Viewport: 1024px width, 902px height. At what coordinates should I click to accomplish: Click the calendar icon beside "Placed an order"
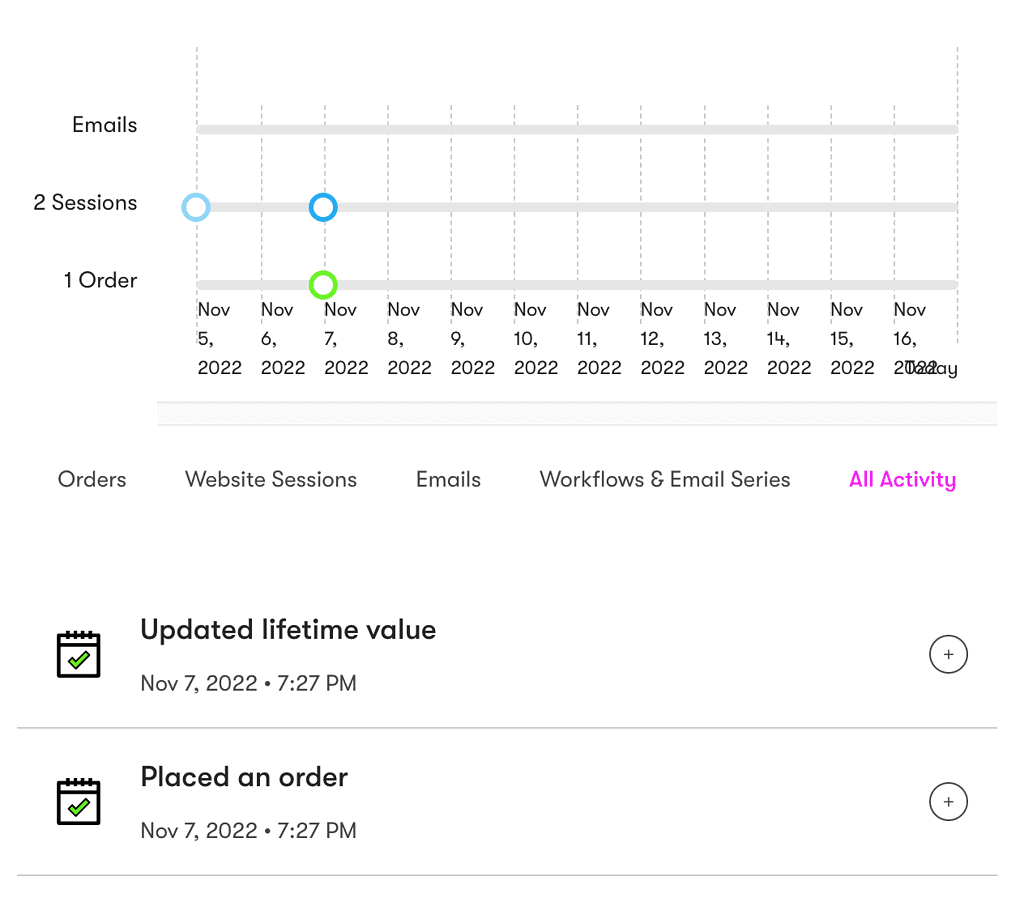[x=78, y=801]
